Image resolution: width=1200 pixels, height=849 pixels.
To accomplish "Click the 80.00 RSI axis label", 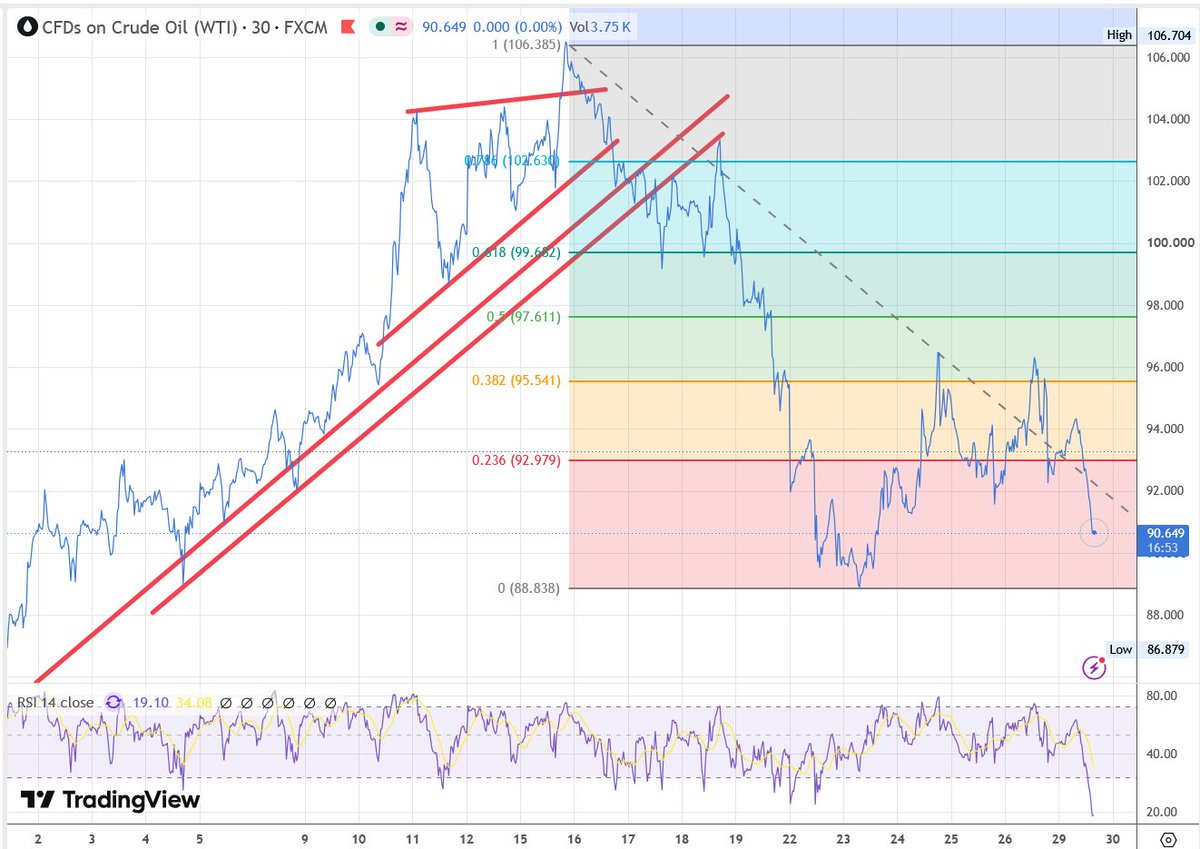I will (x=1162, y=696).
